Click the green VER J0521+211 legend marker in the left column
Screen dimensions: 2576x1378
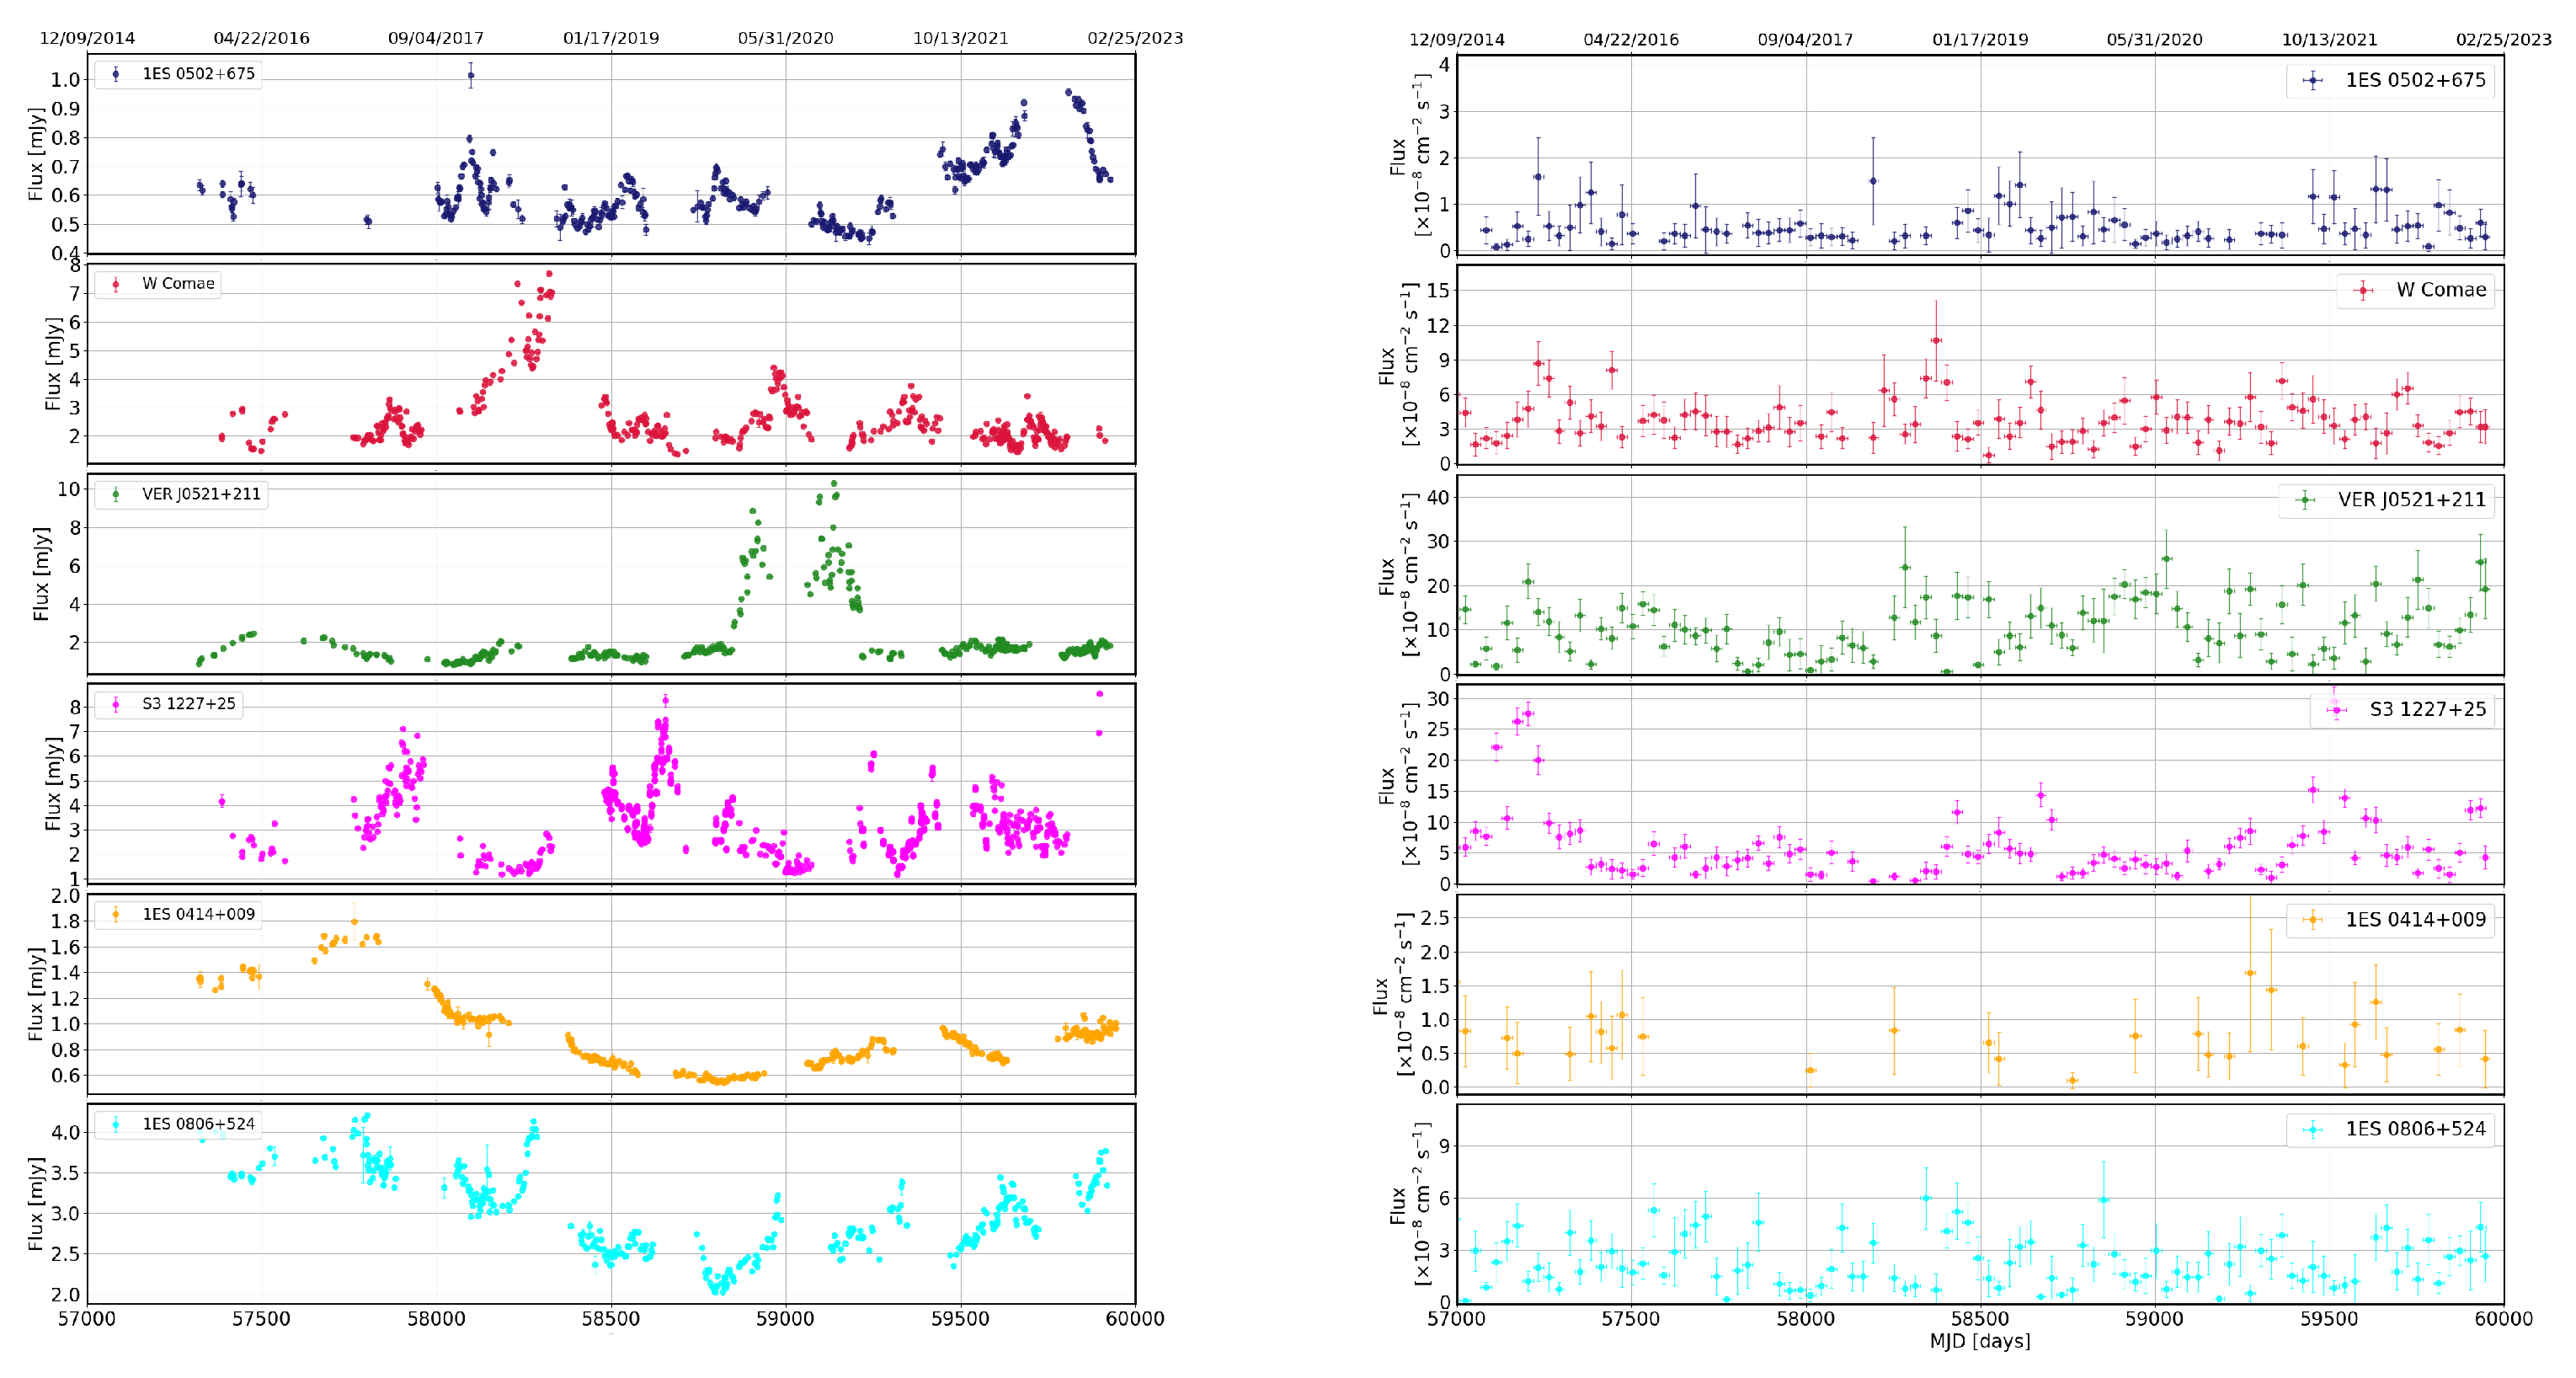[x=116, y=494]
